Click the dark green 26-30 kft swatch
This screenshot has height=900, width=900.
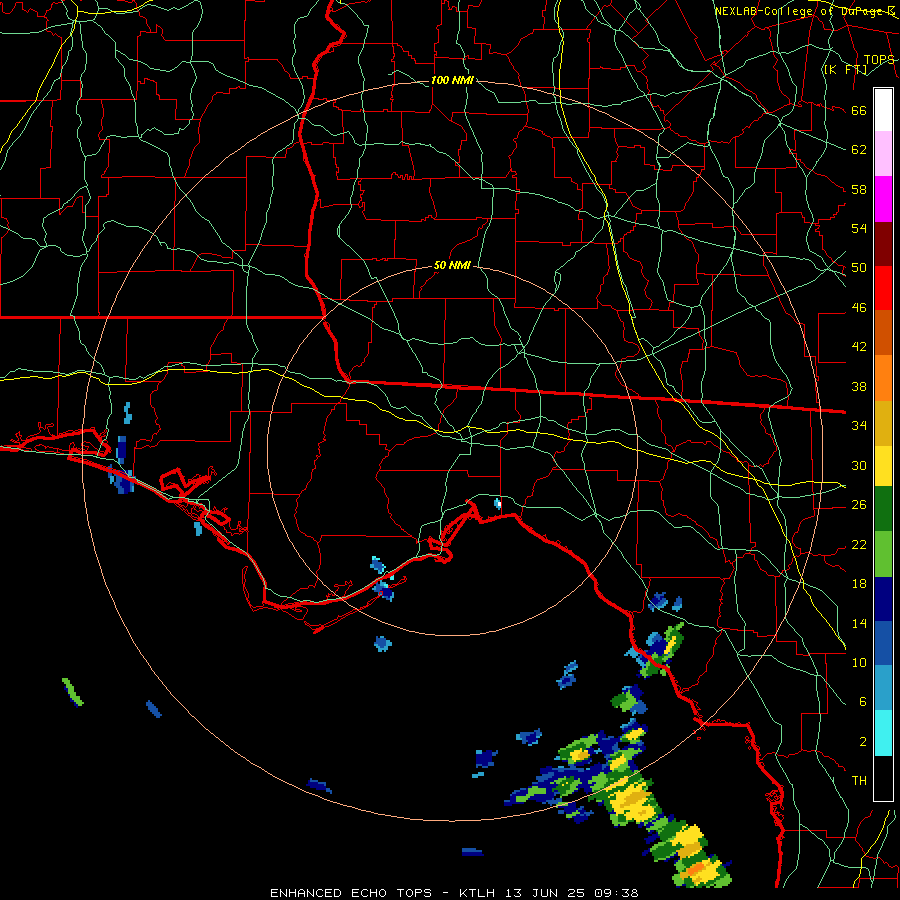tap(883, 509)
